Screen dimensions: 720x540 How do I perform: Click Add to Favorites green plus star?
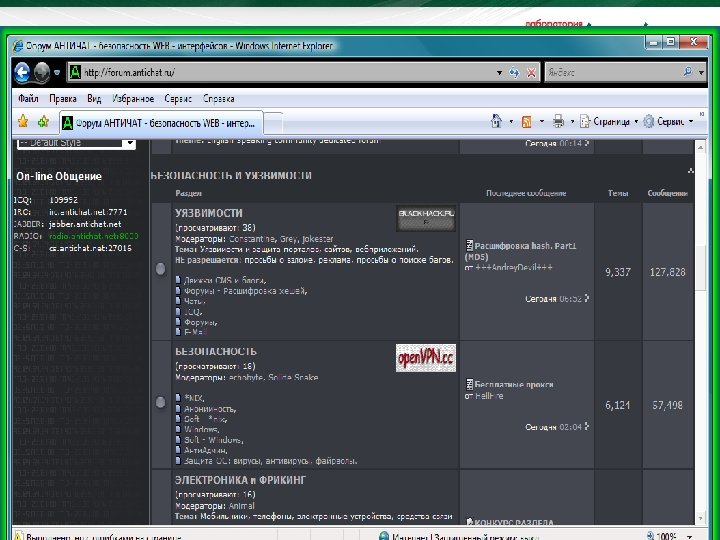[43, 121]
